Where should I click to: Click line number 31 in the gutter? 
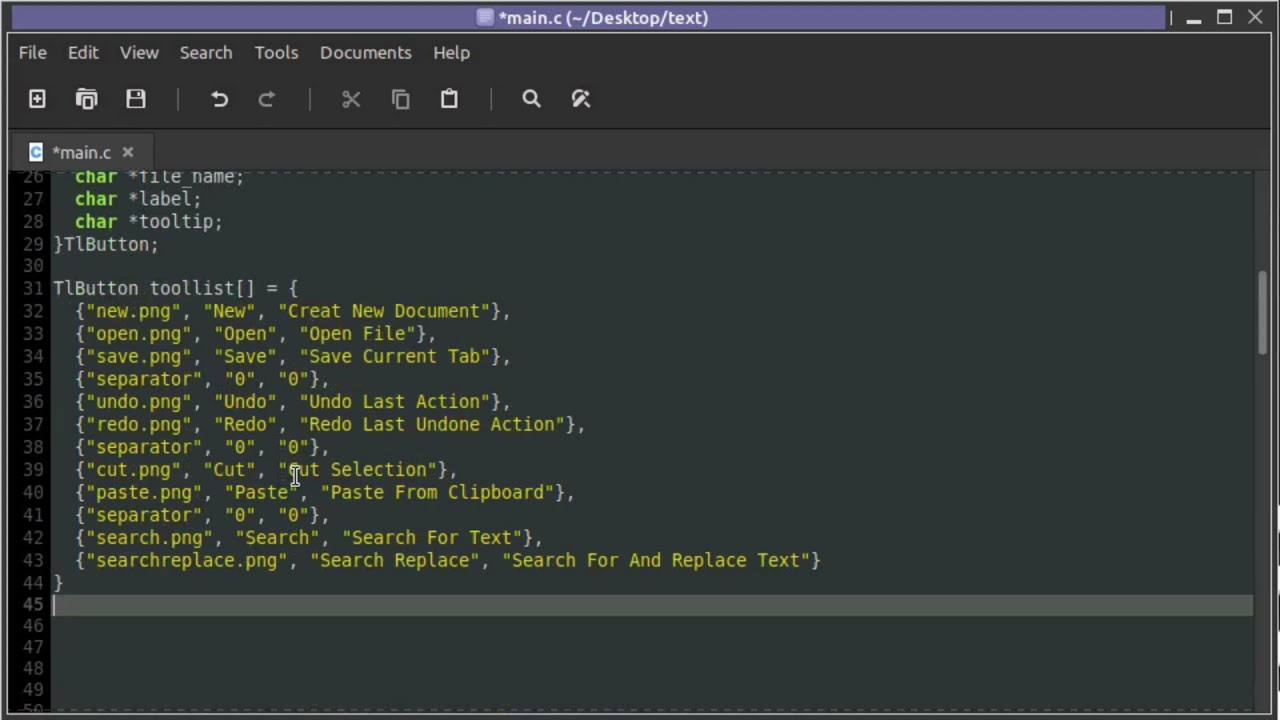click(33, 288)
